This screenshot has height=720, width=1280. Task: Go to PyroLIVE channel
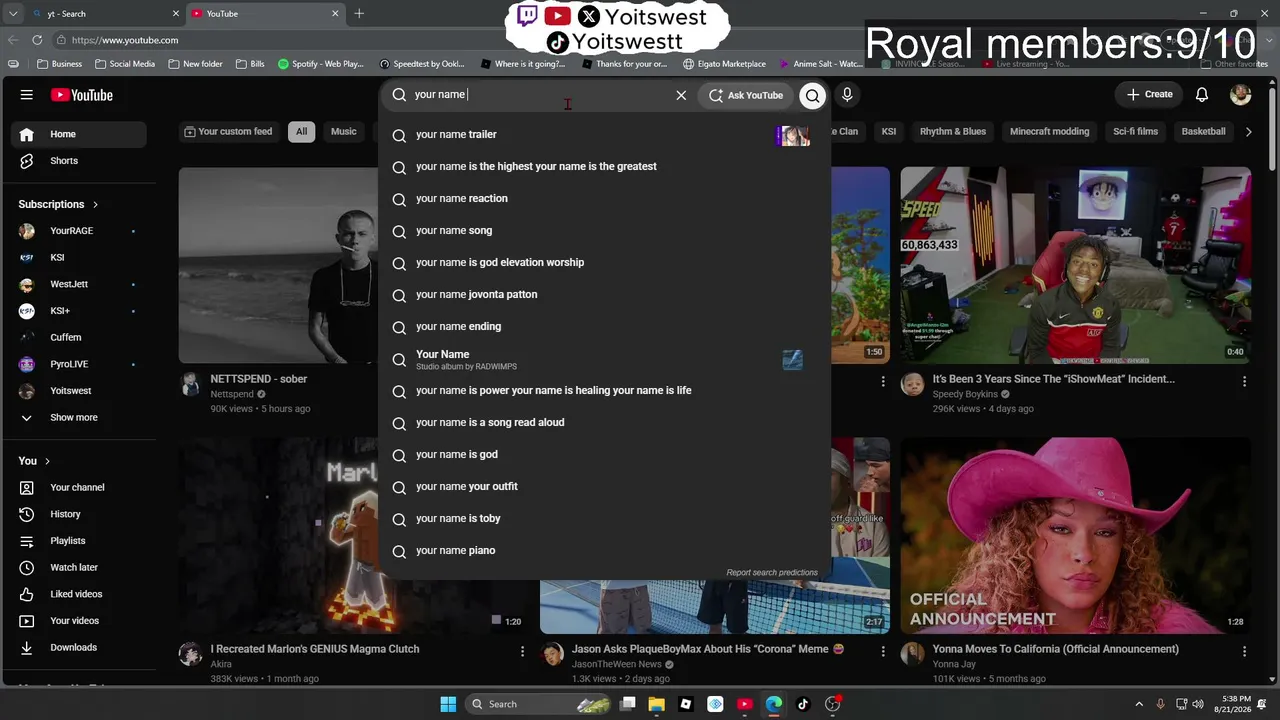[x=79, y=364]
